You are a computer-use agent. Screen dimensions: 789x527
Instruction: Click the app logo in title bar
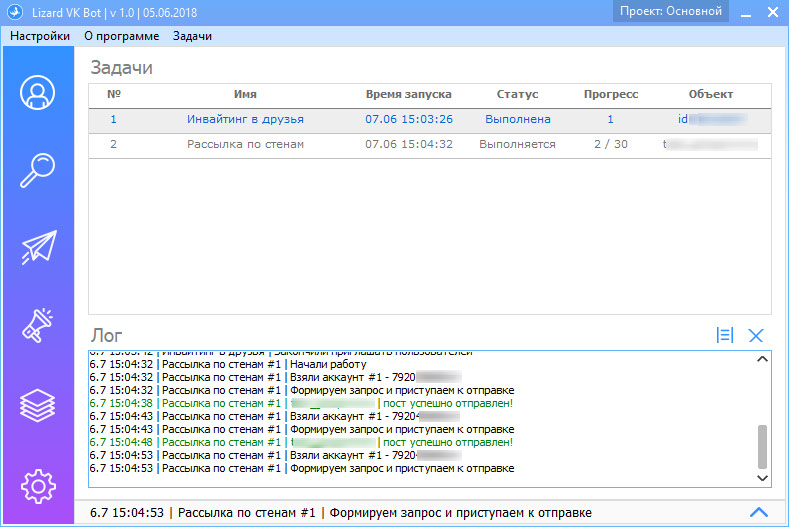pyautogui.click(x=13, y=12)
